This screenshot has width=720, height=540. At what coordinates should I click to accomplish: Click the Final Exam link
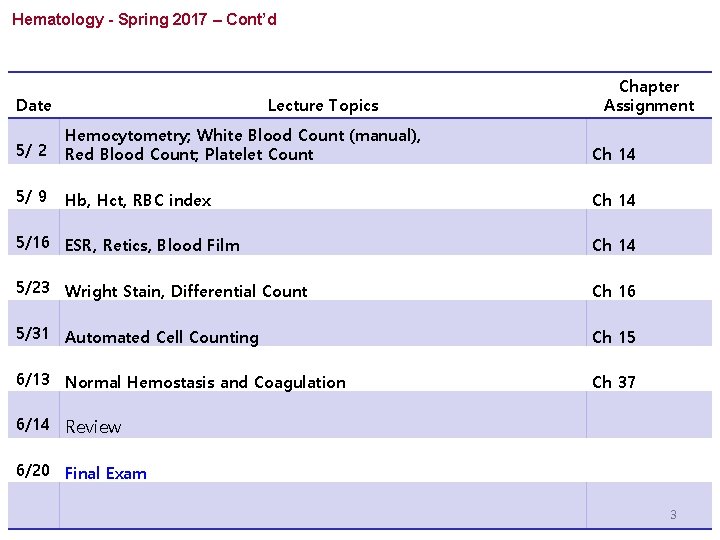point(106,473)
